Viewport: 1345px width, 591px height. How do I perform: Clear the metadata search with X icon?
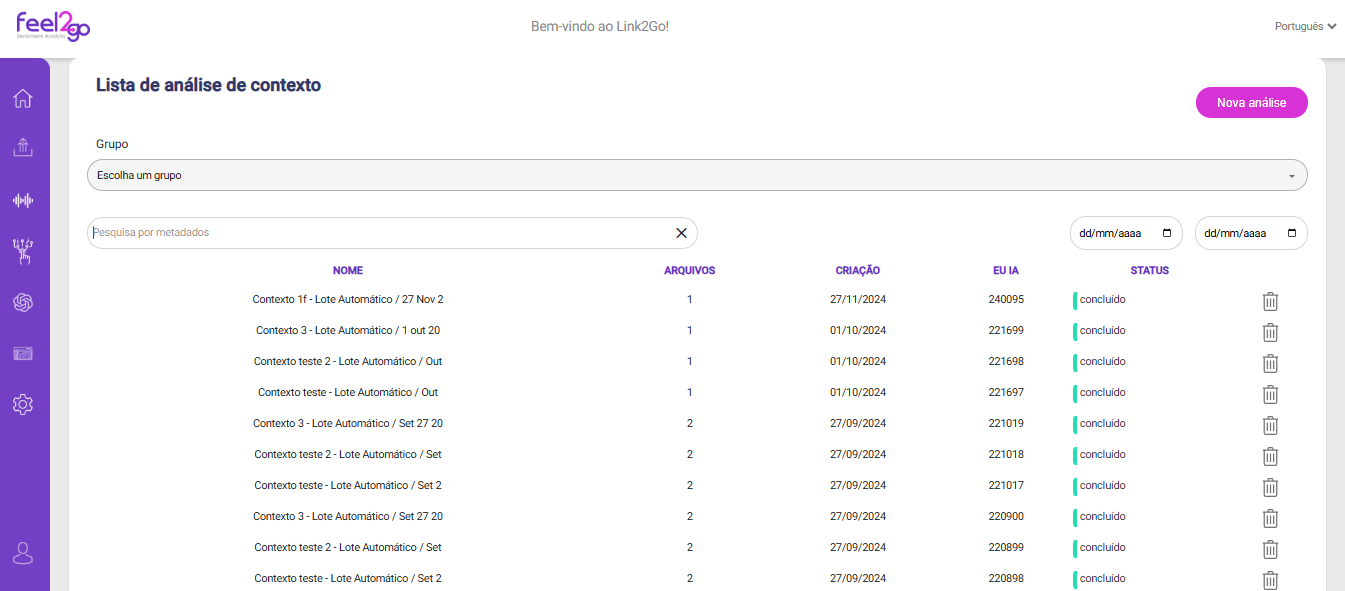681,233
